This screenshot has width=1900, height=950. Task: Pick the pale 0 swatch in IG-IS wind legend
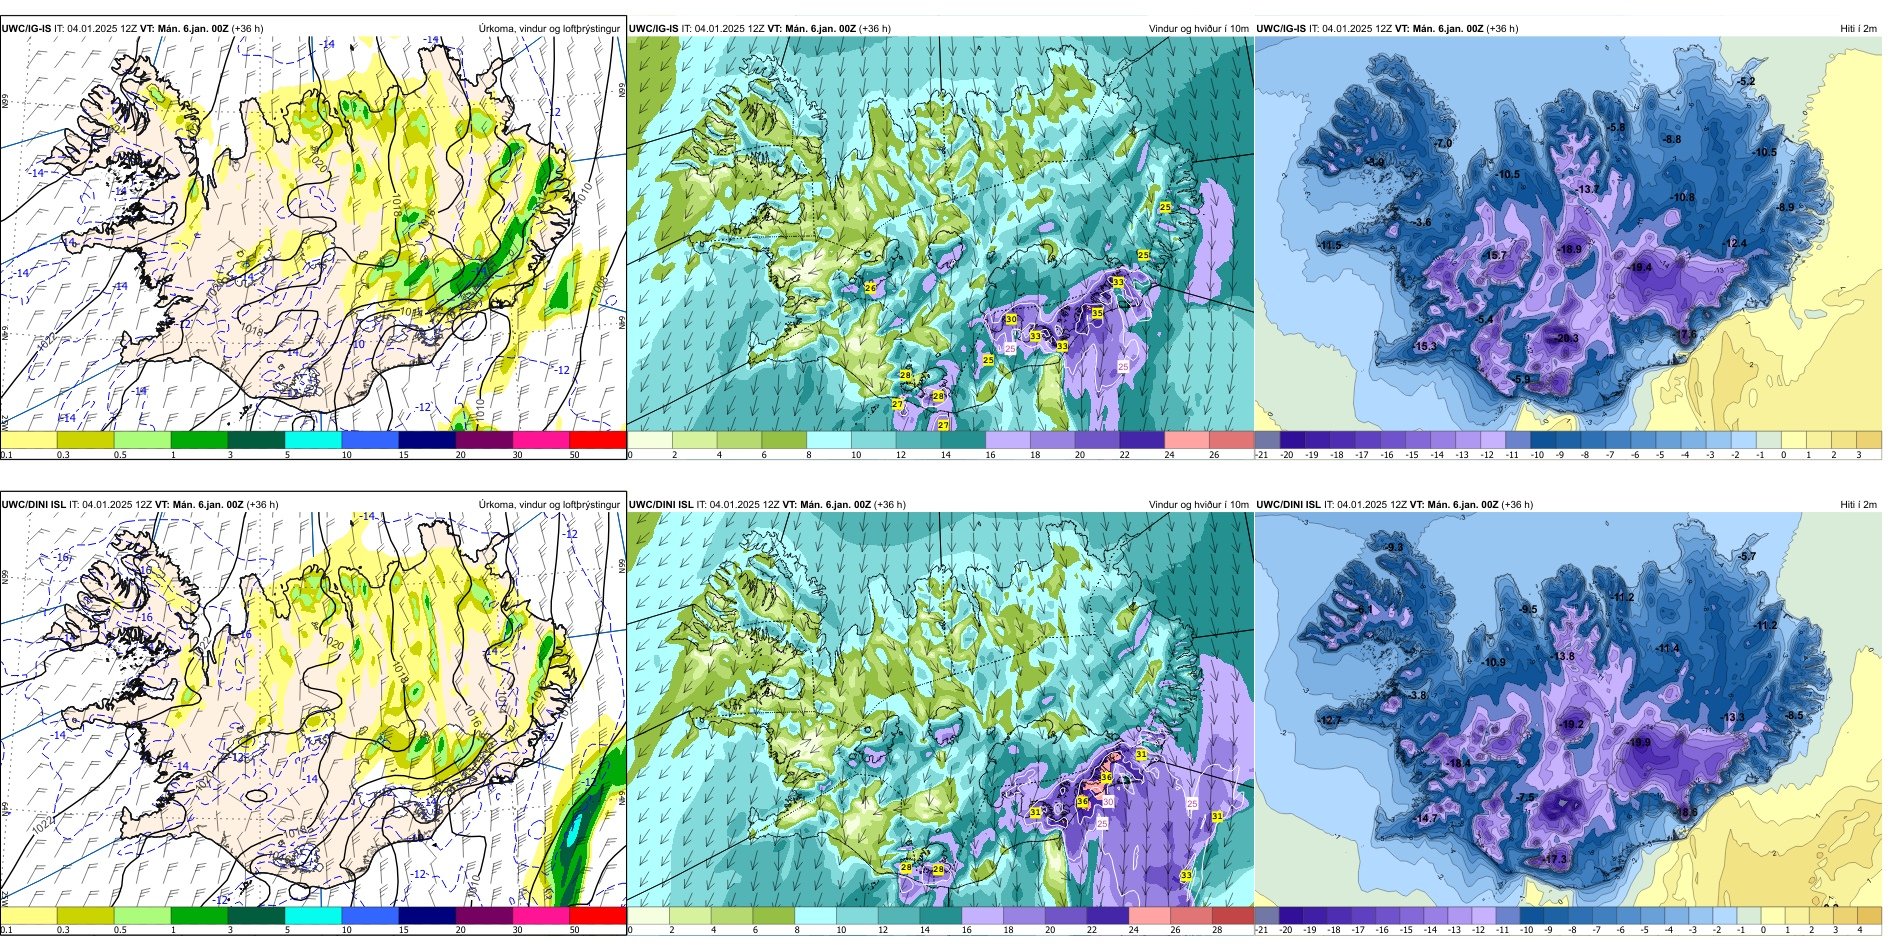coord(649,440)
